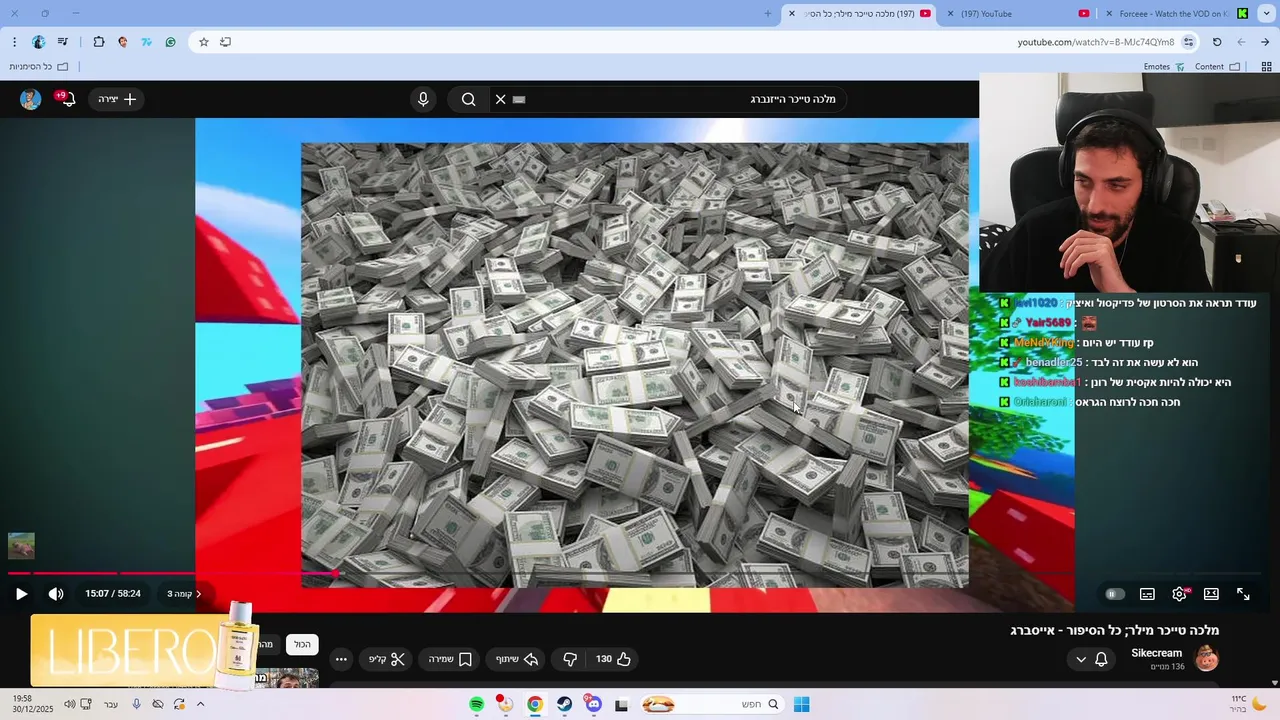Open subscription notification bell dropdown
The height and width of the screenshot is (720, 1280).
[1091, 659]
